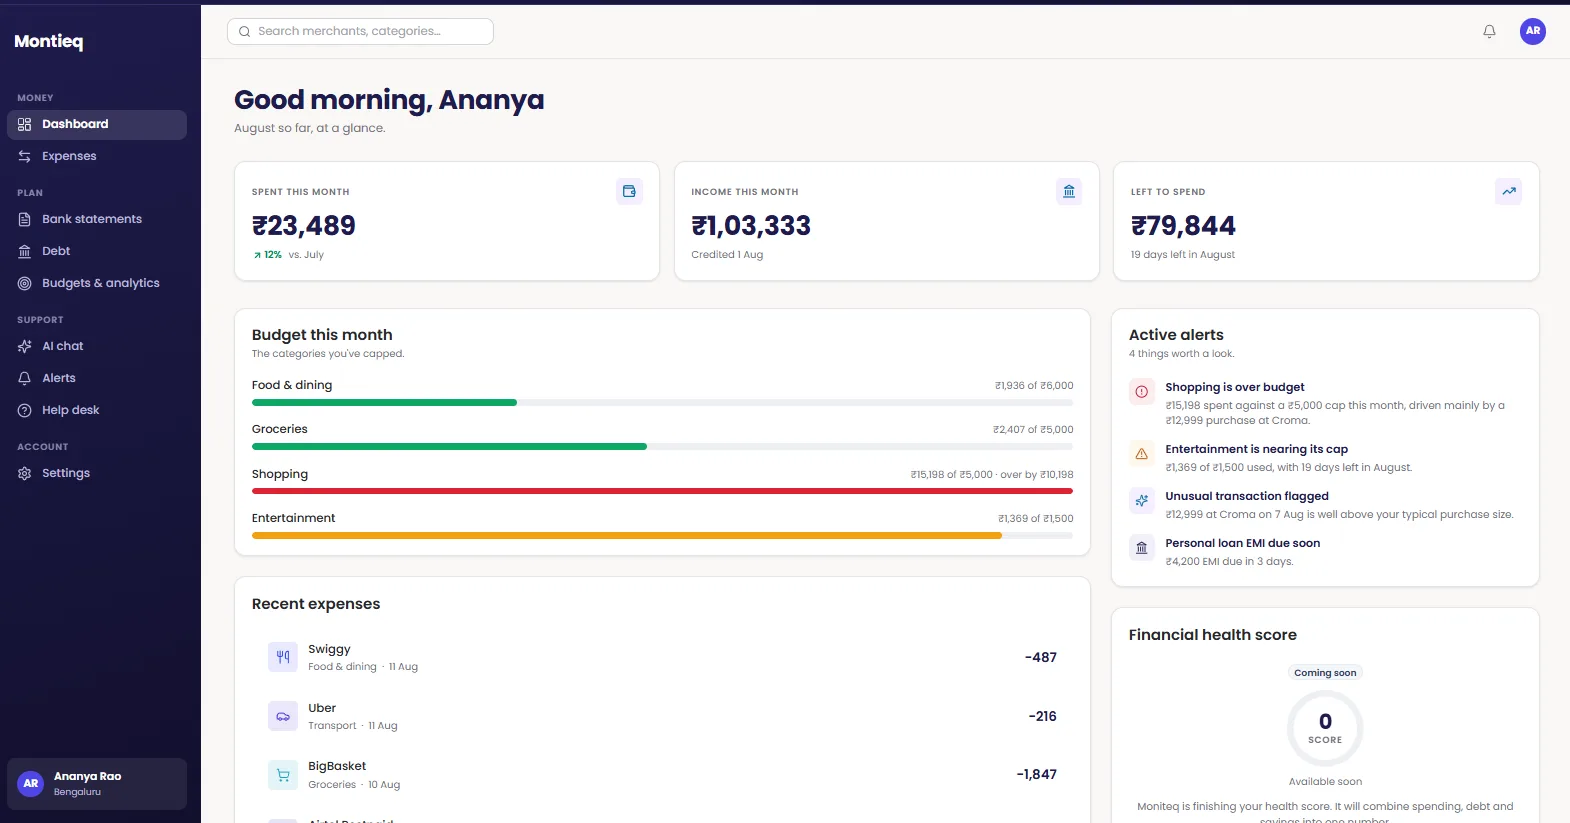Viewport: 1570px width, 823px height.
Task: Select the Swiggy expense row
Action: pos(662,657)
